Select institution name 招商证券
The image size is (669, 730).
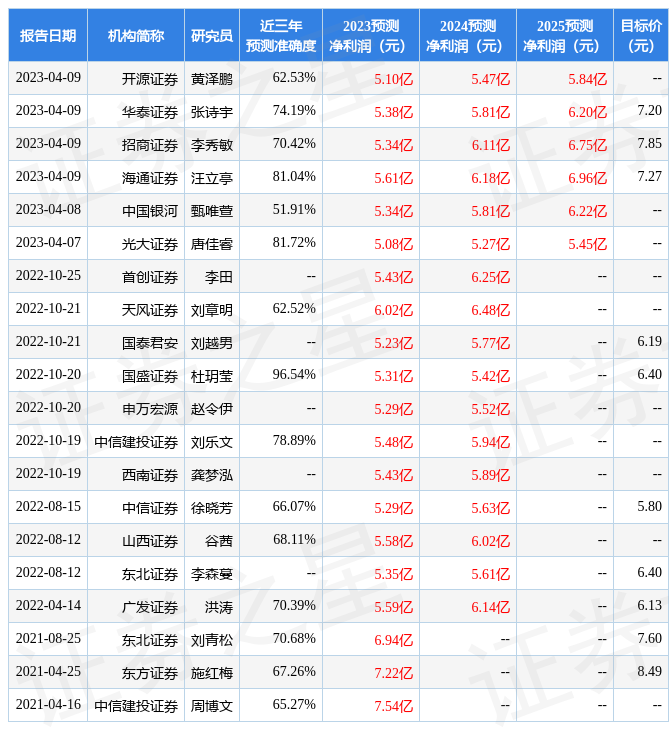[150, 145]
